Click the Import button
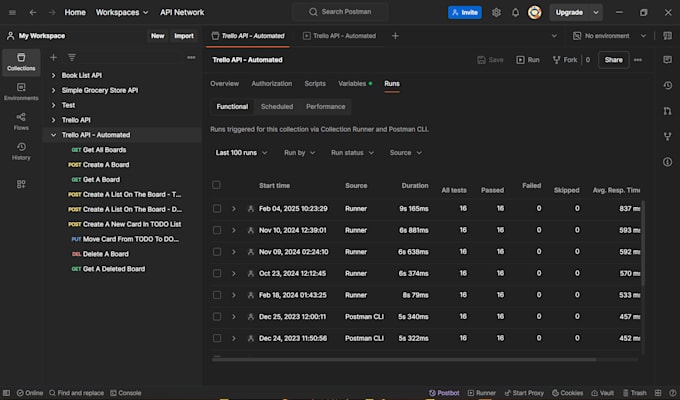The width and height of the screenshot is (680, 400). (x=184, y=35)
